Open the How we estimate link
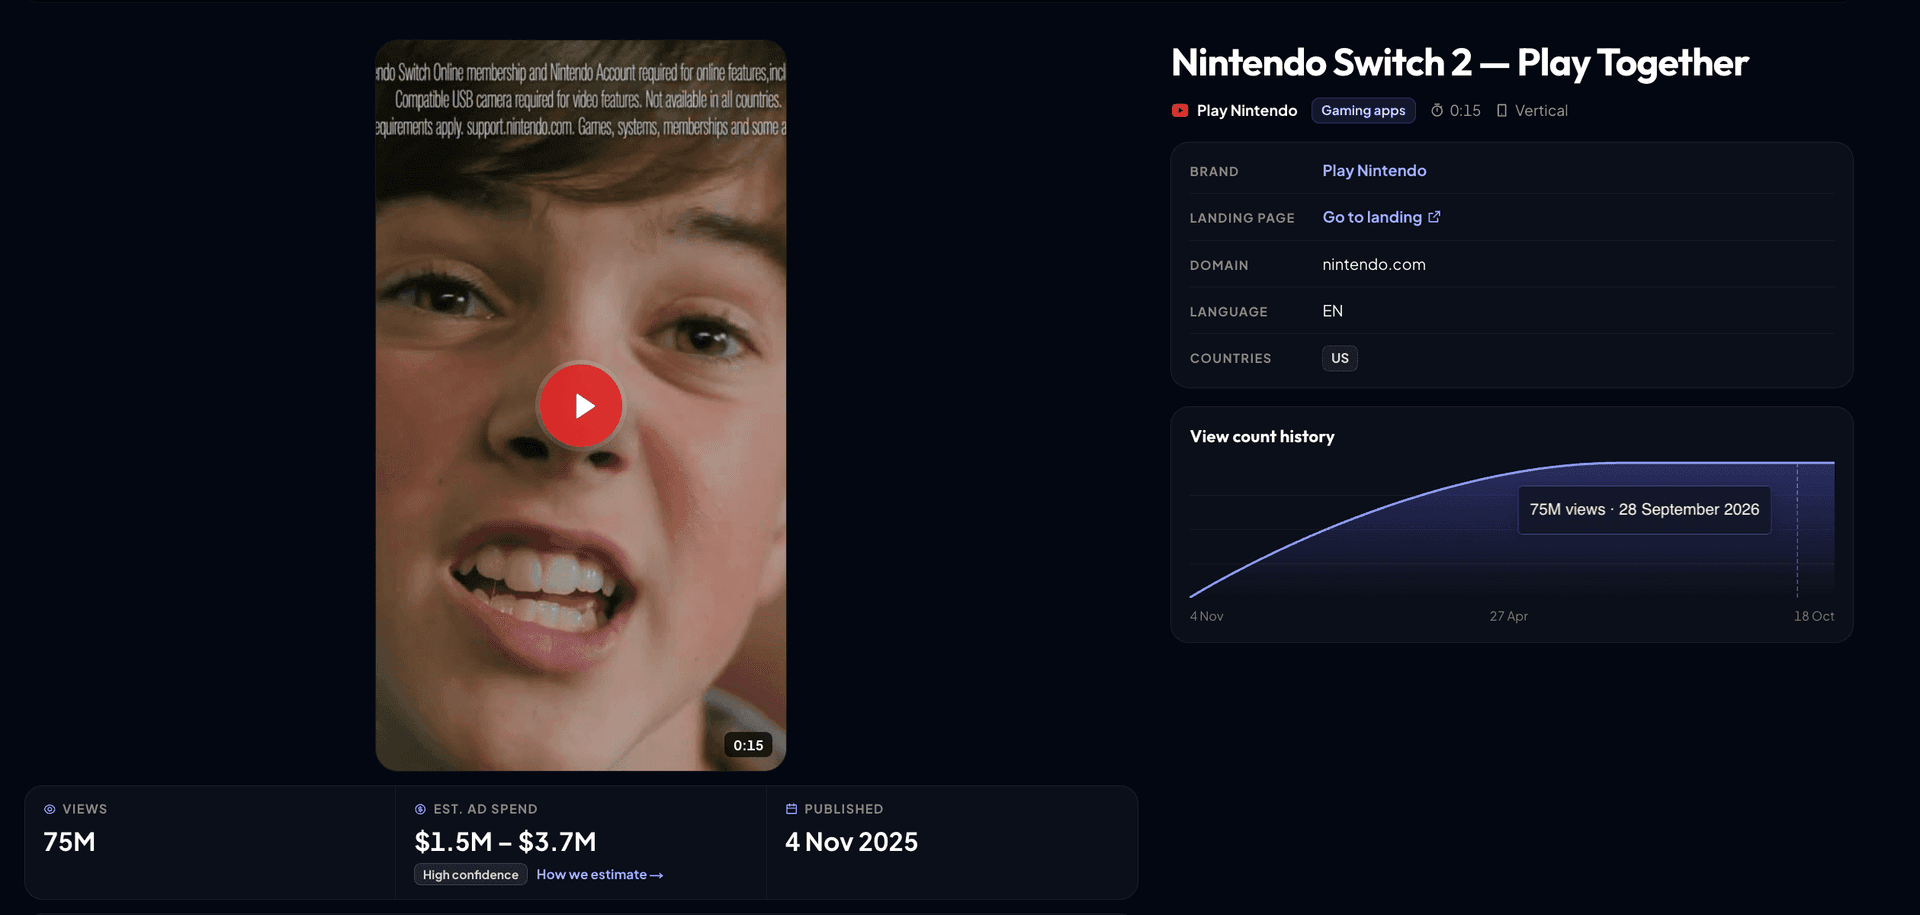This screenshot has height=915, width=1920. pyautogui.click(x=600, y=875)
